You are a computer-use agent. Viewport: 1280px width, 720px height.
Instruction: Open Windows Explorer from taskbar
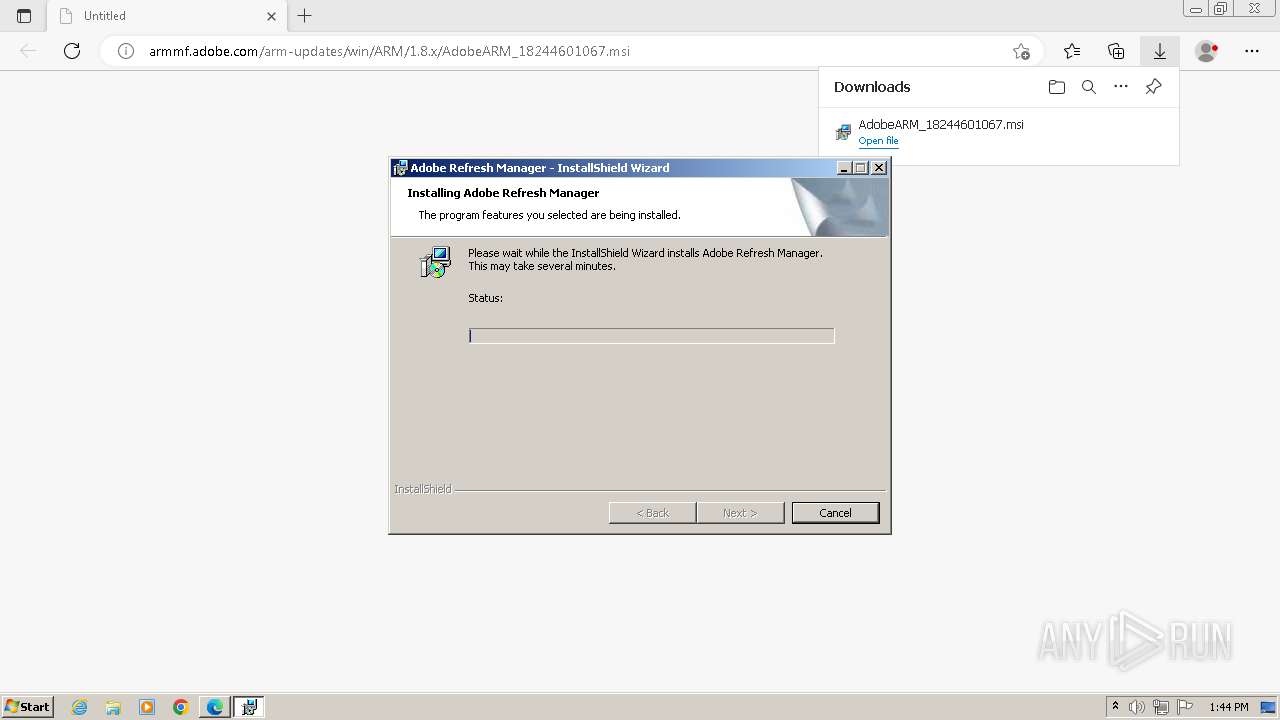[x=113, y=707]
